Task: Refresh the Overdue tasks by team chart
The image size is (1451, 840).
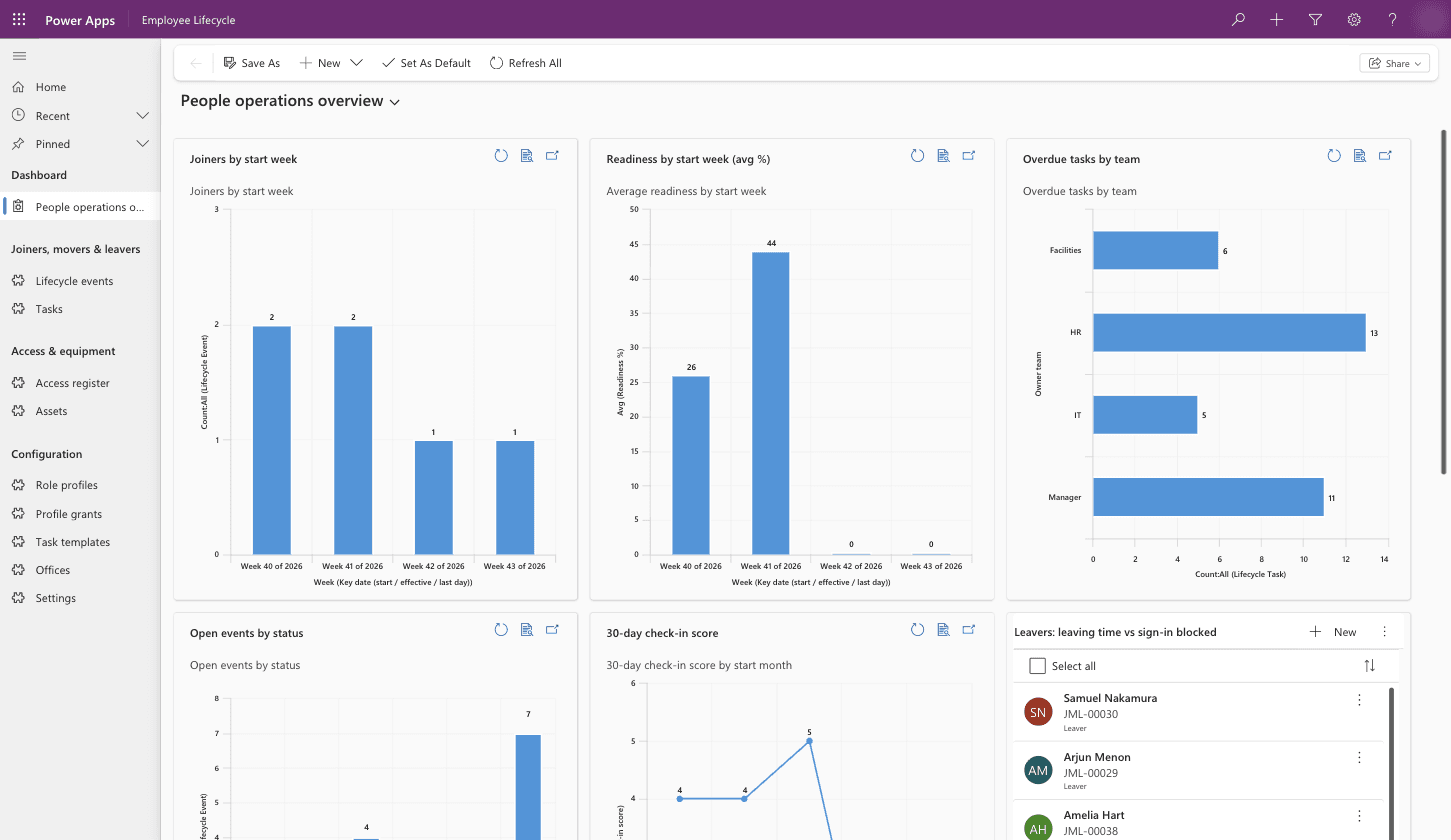Action: tap(1334, 156)
